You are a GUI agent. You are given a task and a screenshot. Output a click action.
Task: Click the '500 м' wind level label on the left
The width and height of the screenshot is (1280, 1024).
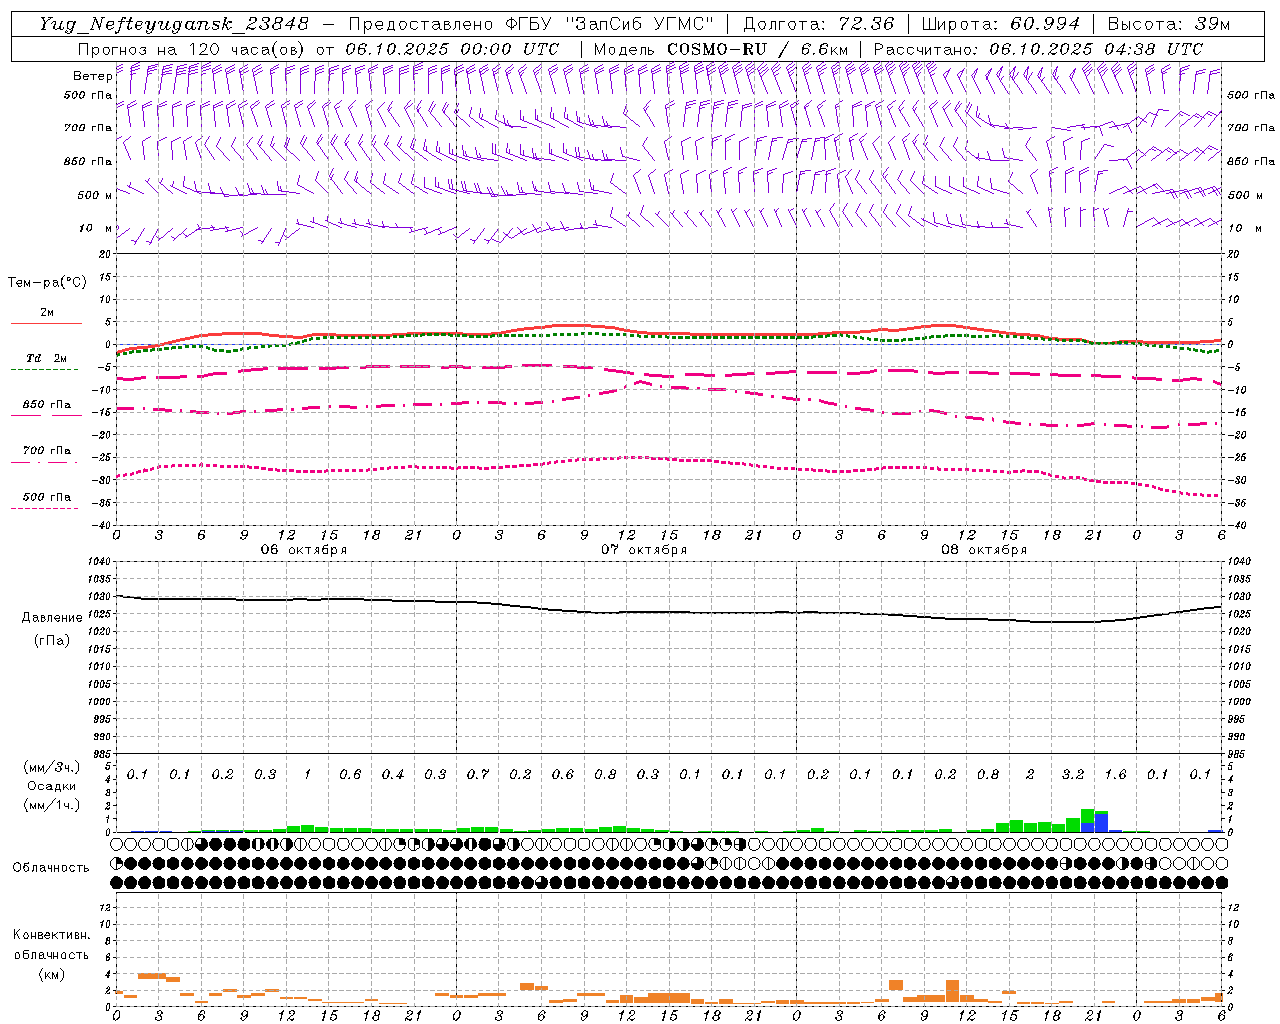point(95,195)
